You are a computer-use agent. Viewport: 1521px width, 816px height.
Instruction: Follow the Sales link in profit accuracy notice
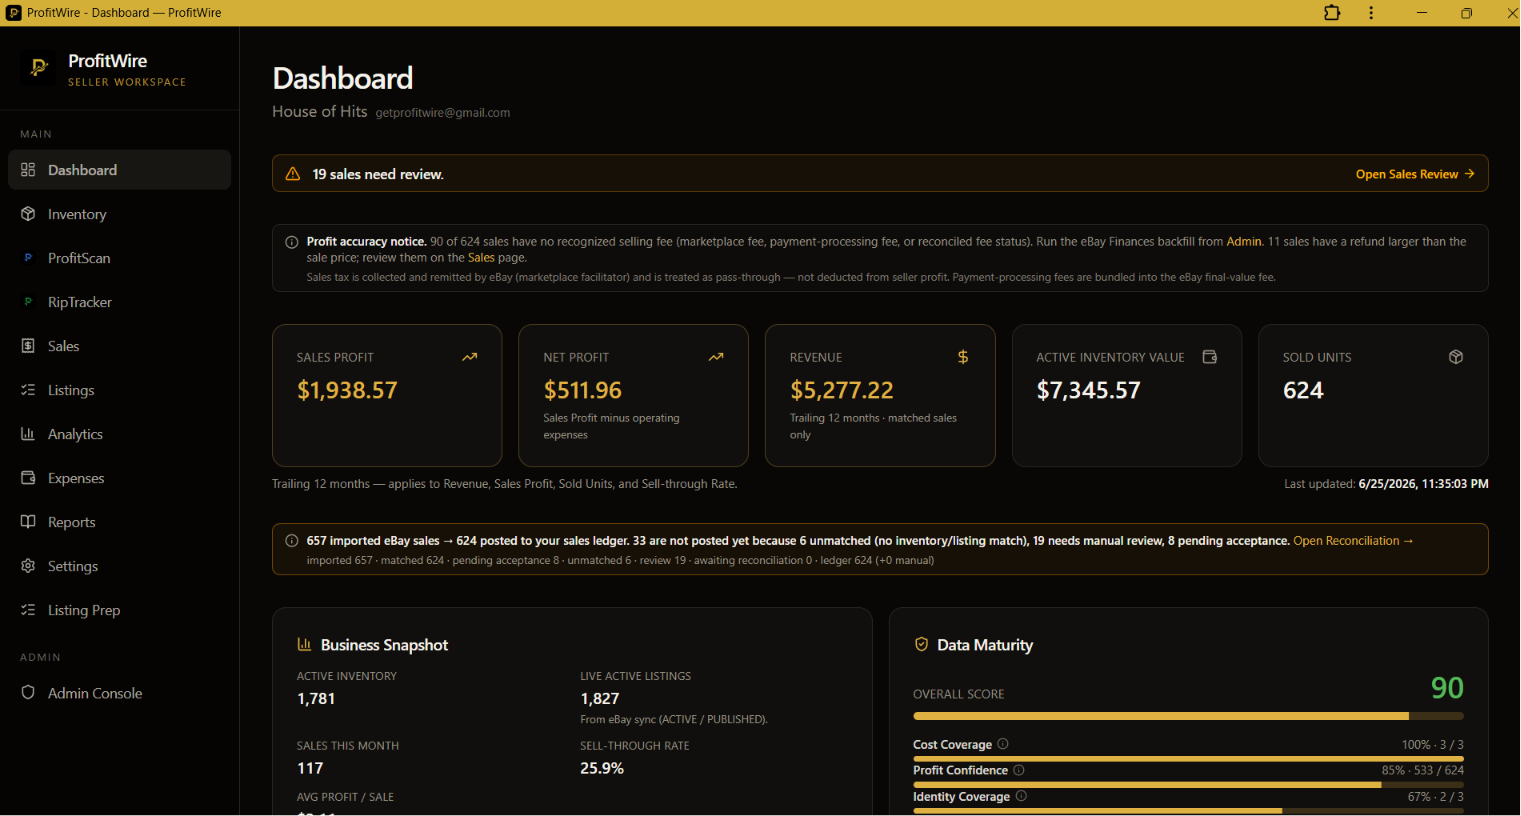point(481,258)
